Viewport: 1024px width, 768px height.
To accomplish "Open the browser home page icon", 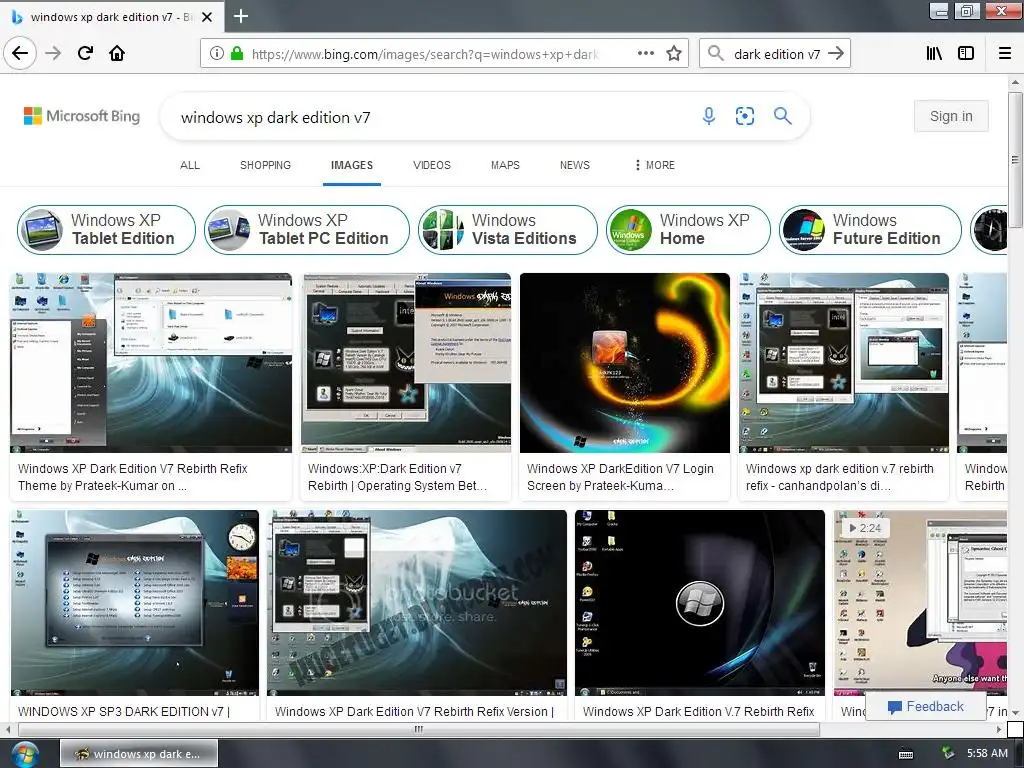I will 117,53.
